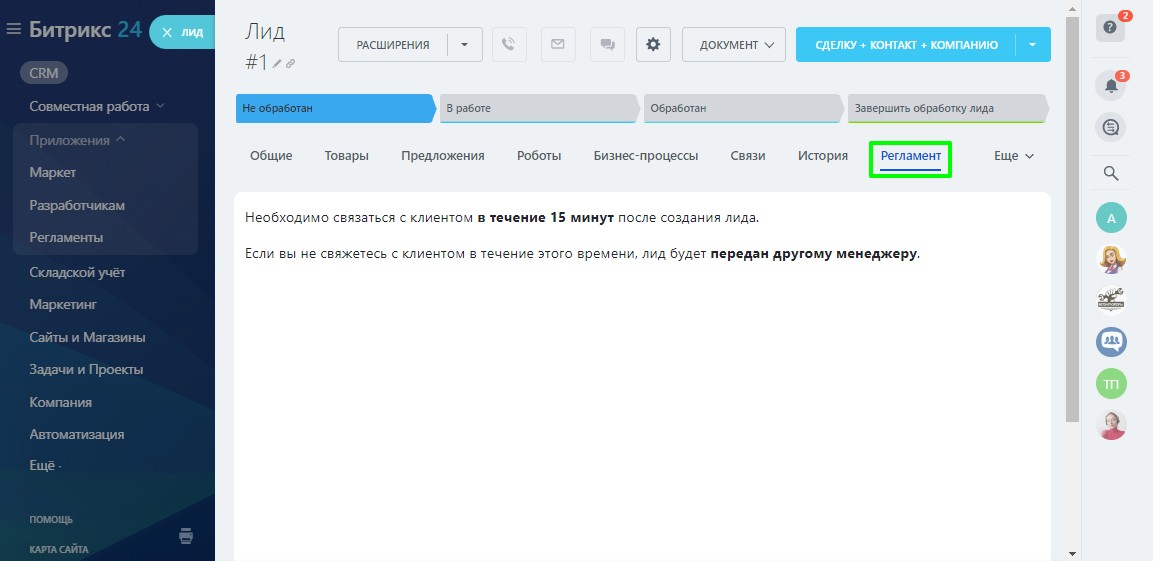Open Складской учёт in the sidebar
Image resolution: width=1153 pixels, height=561 pixels.
77,272
